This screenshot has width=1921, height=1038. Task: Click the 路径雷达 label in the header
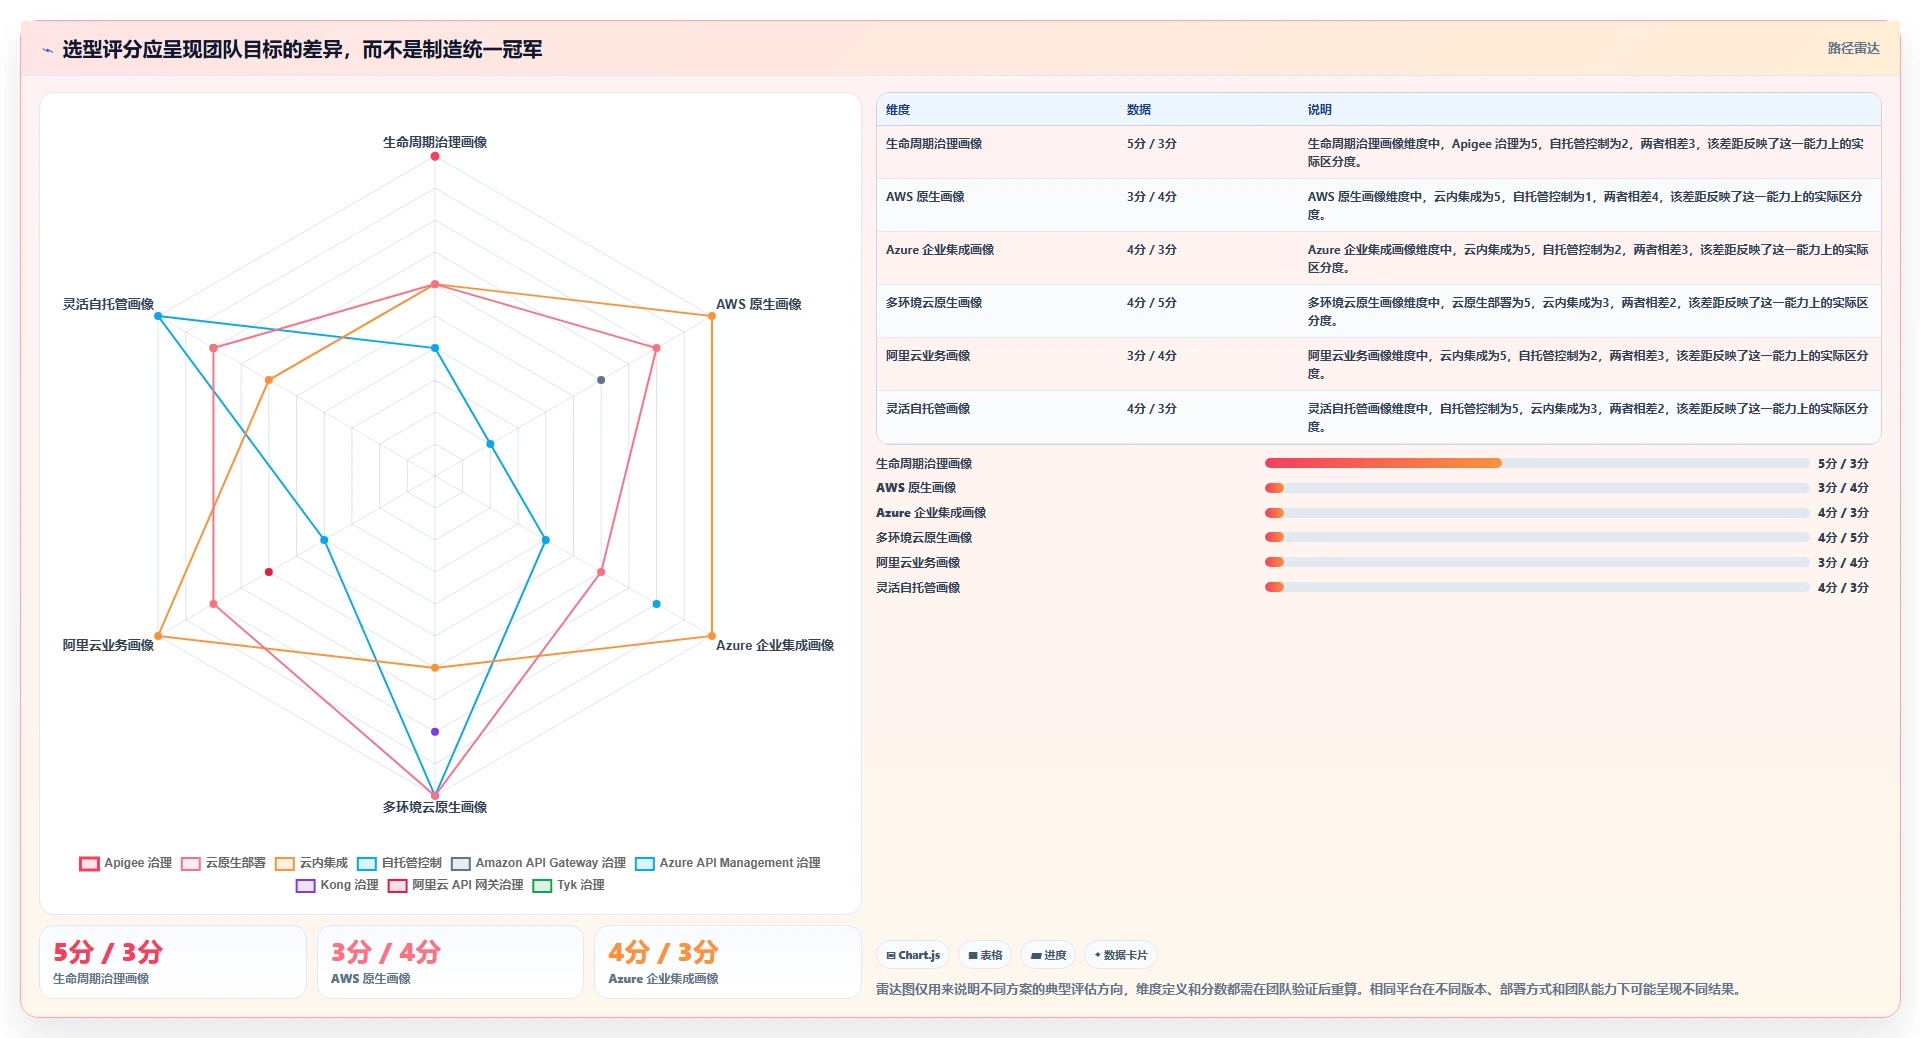(1853, 48)
